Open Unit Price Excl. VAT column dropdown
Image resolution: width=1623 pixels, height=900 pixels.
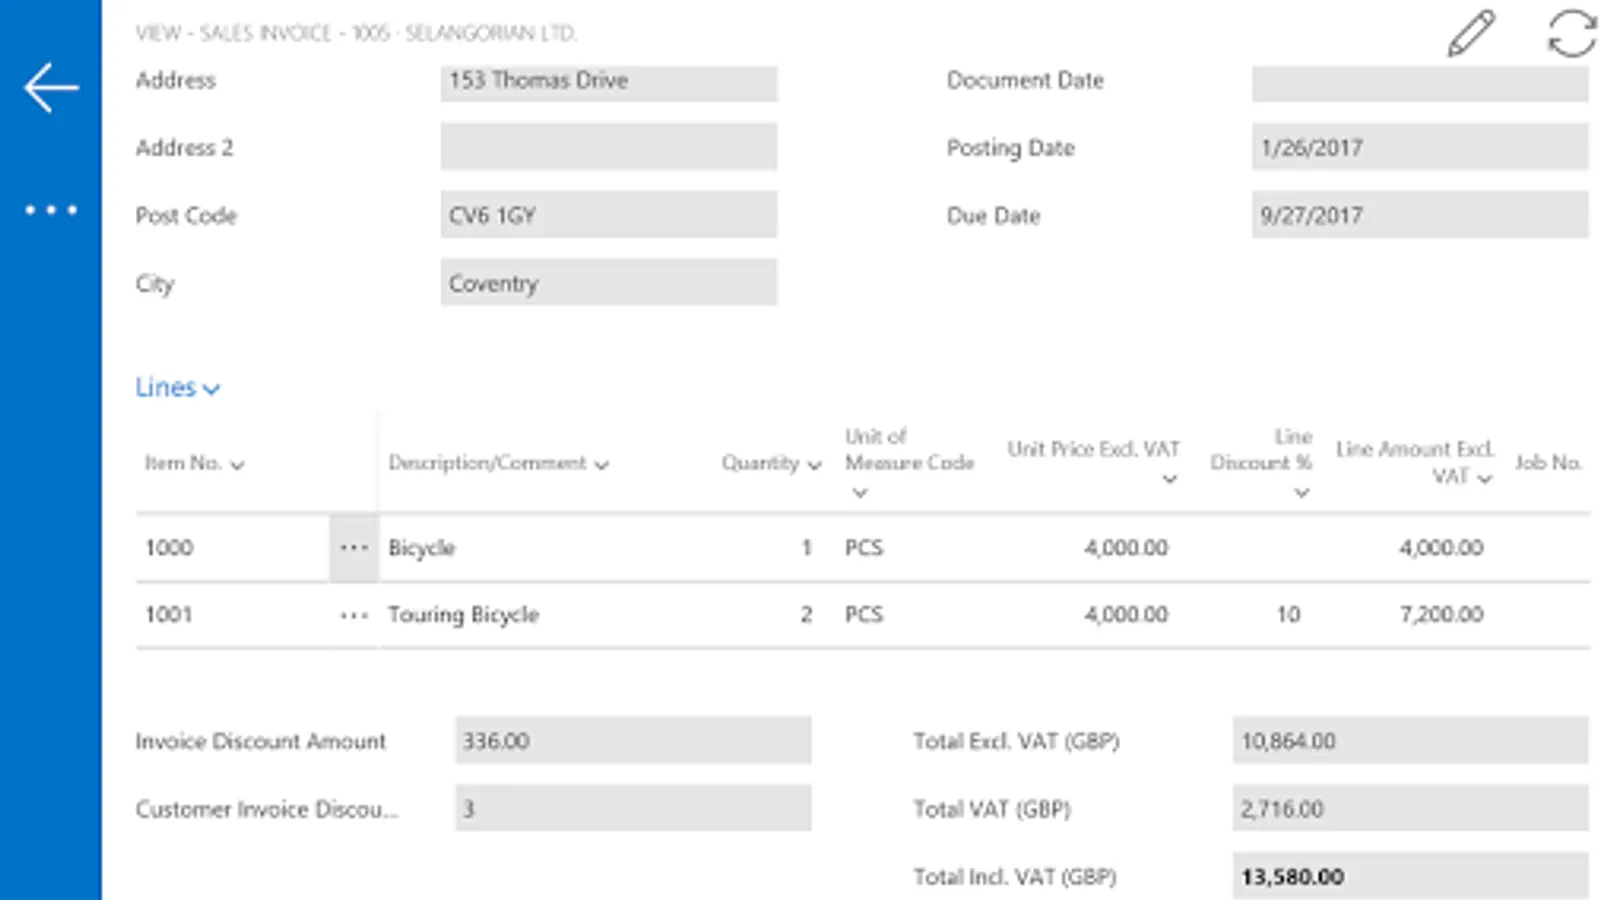coord(1169,479)
